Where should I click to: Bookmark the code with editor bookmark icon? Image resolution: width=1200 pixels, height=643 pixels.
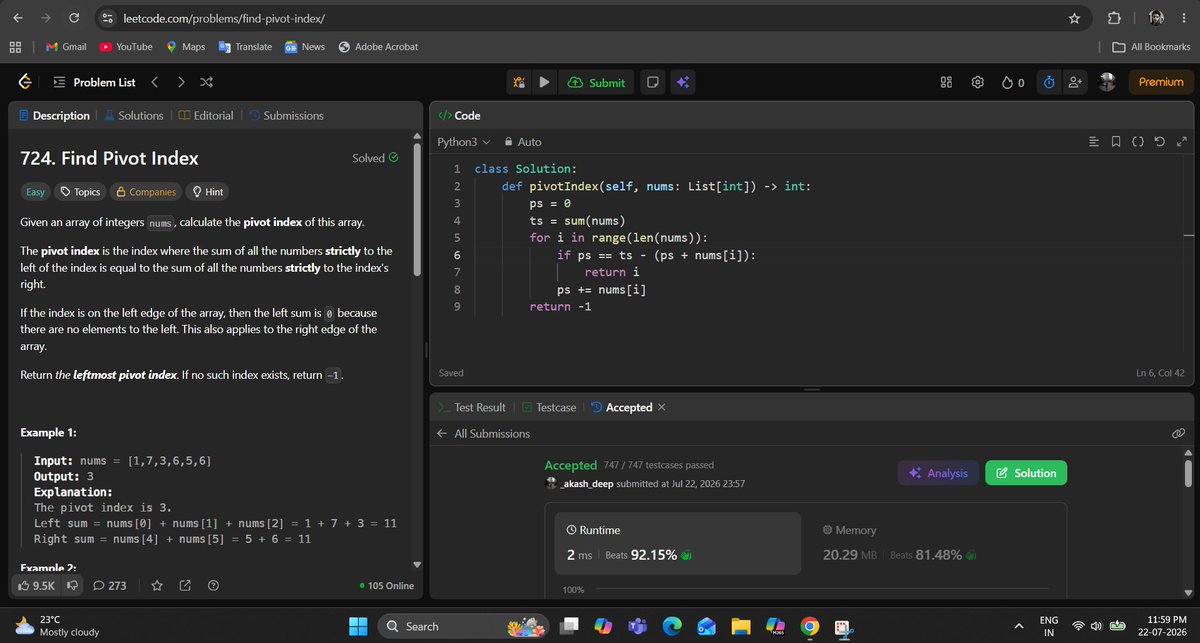[x=1117, y=143]
